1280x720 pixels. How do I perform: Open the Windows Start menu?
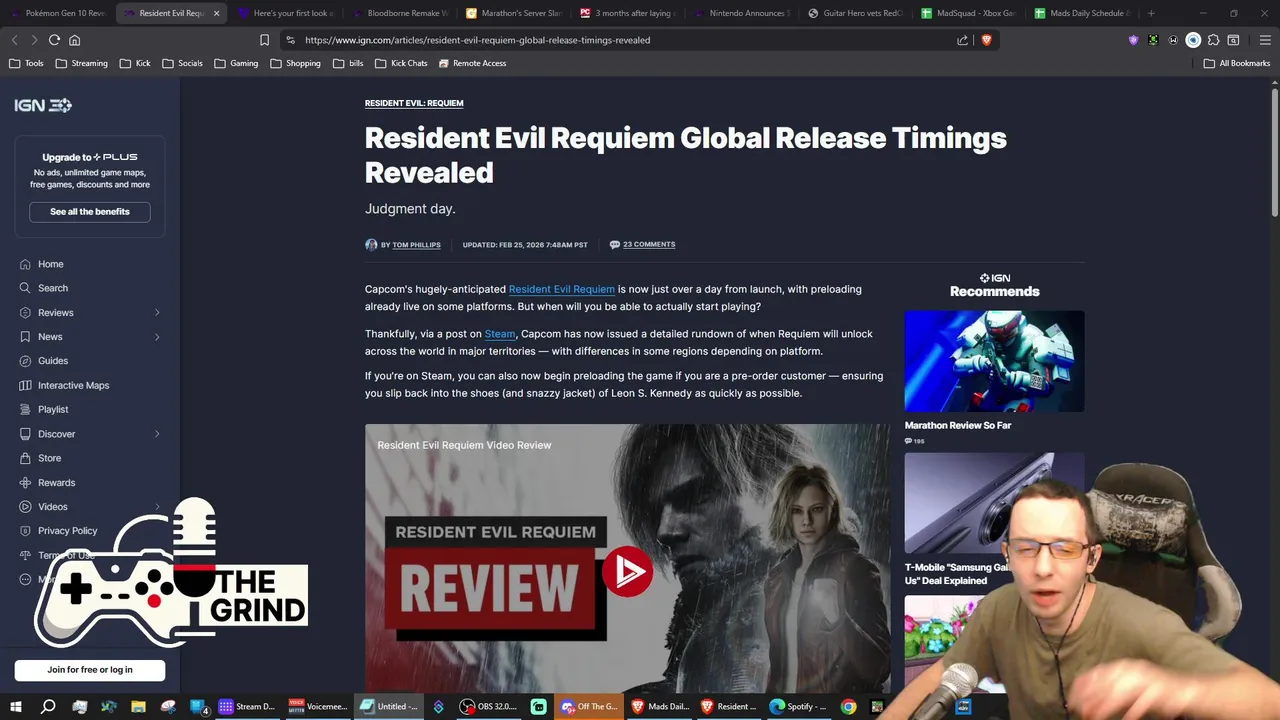16,707
